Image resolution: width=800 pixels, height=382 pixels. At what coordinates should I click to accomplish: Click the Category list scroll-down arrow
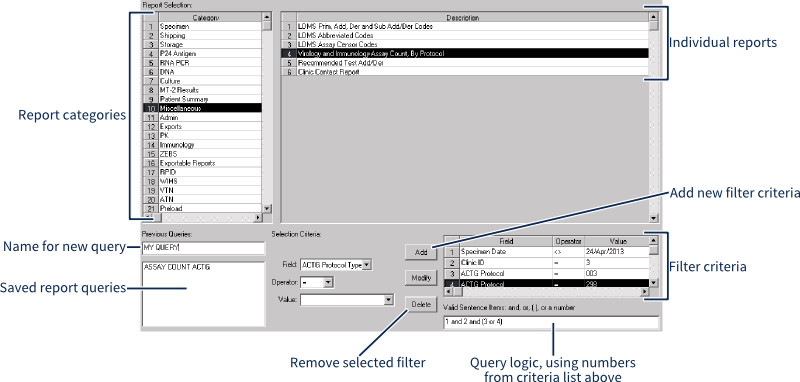[x=267, y=209]
